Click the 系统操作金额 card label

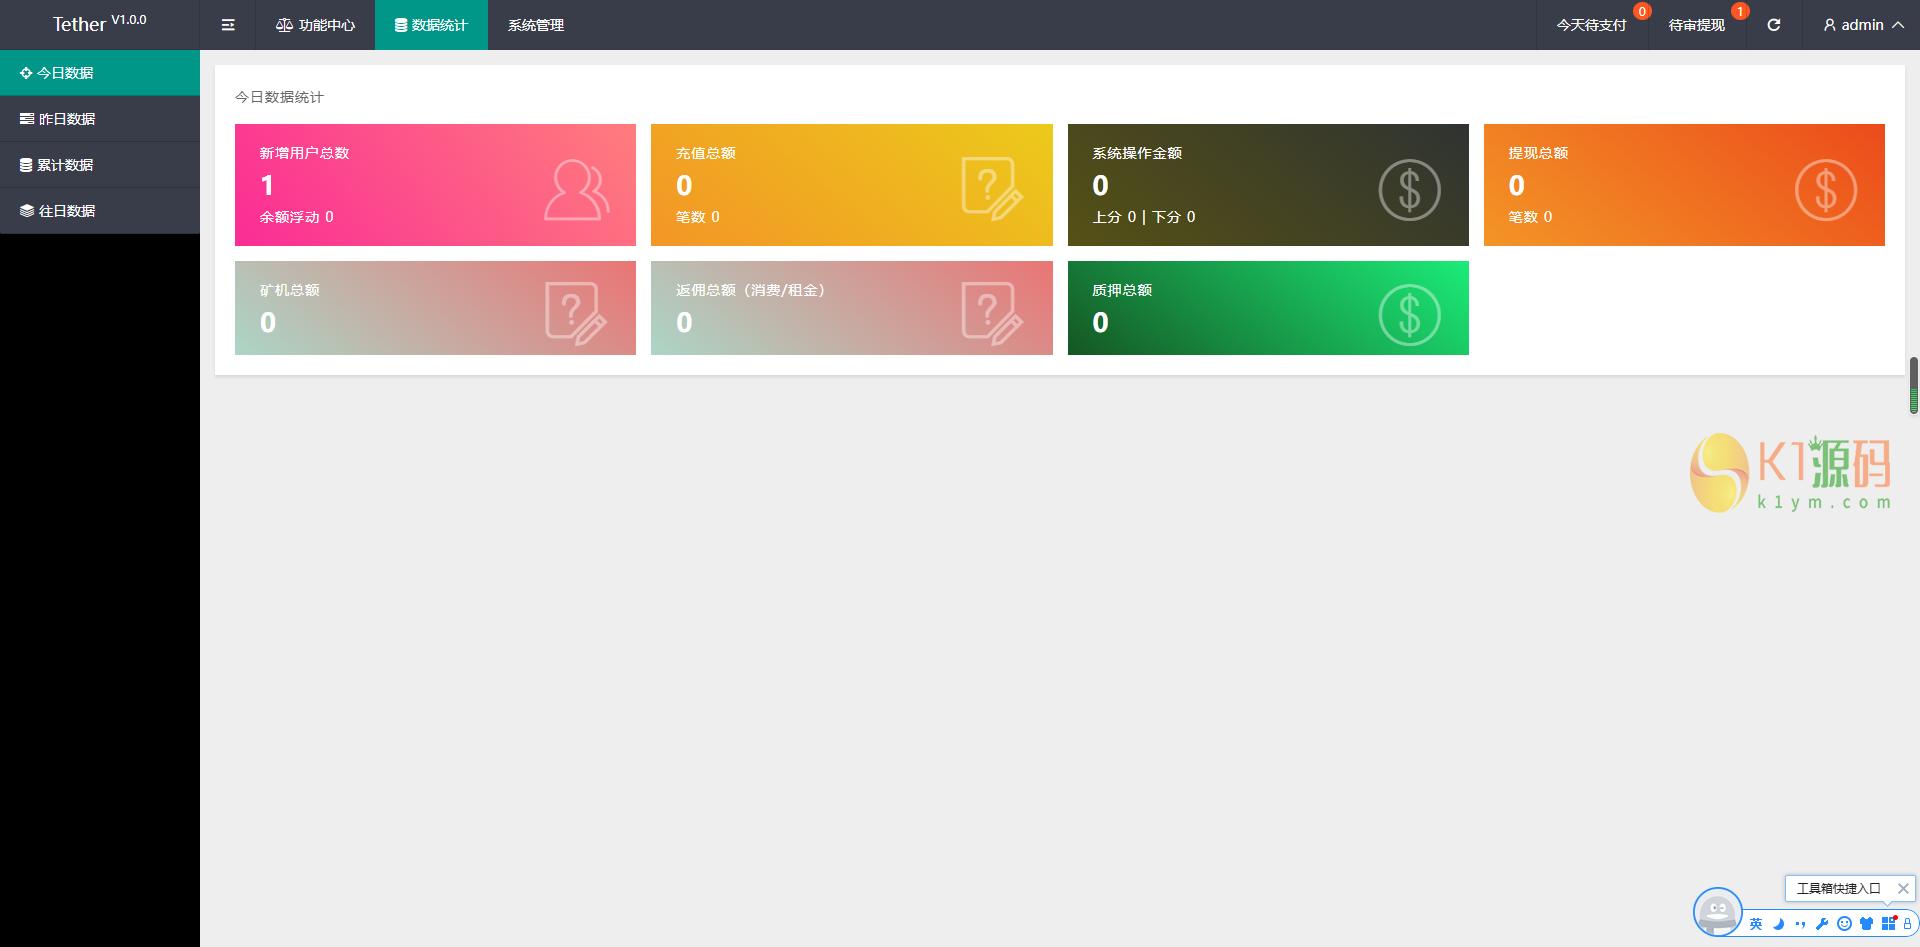coord(1137,153)
